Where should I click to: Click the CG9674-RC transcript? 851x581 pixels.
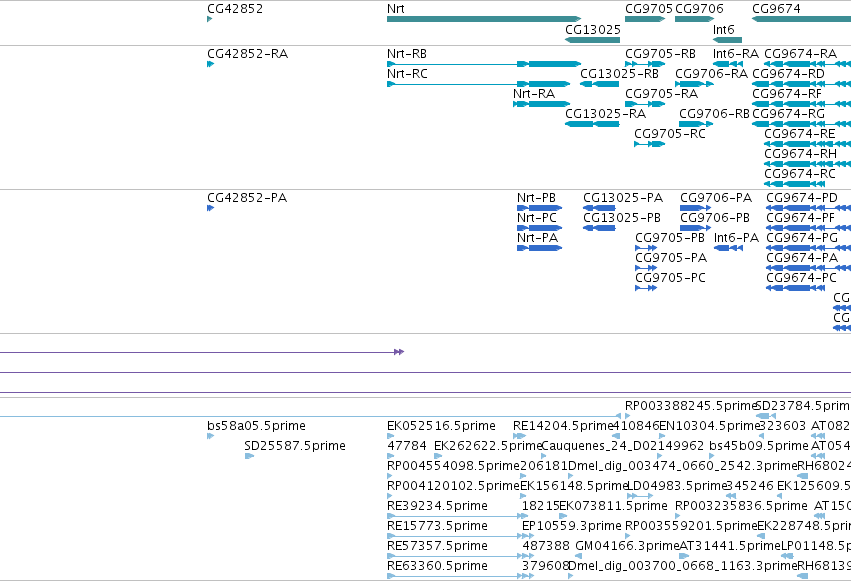pyautogui.click(x=794, y=184)
